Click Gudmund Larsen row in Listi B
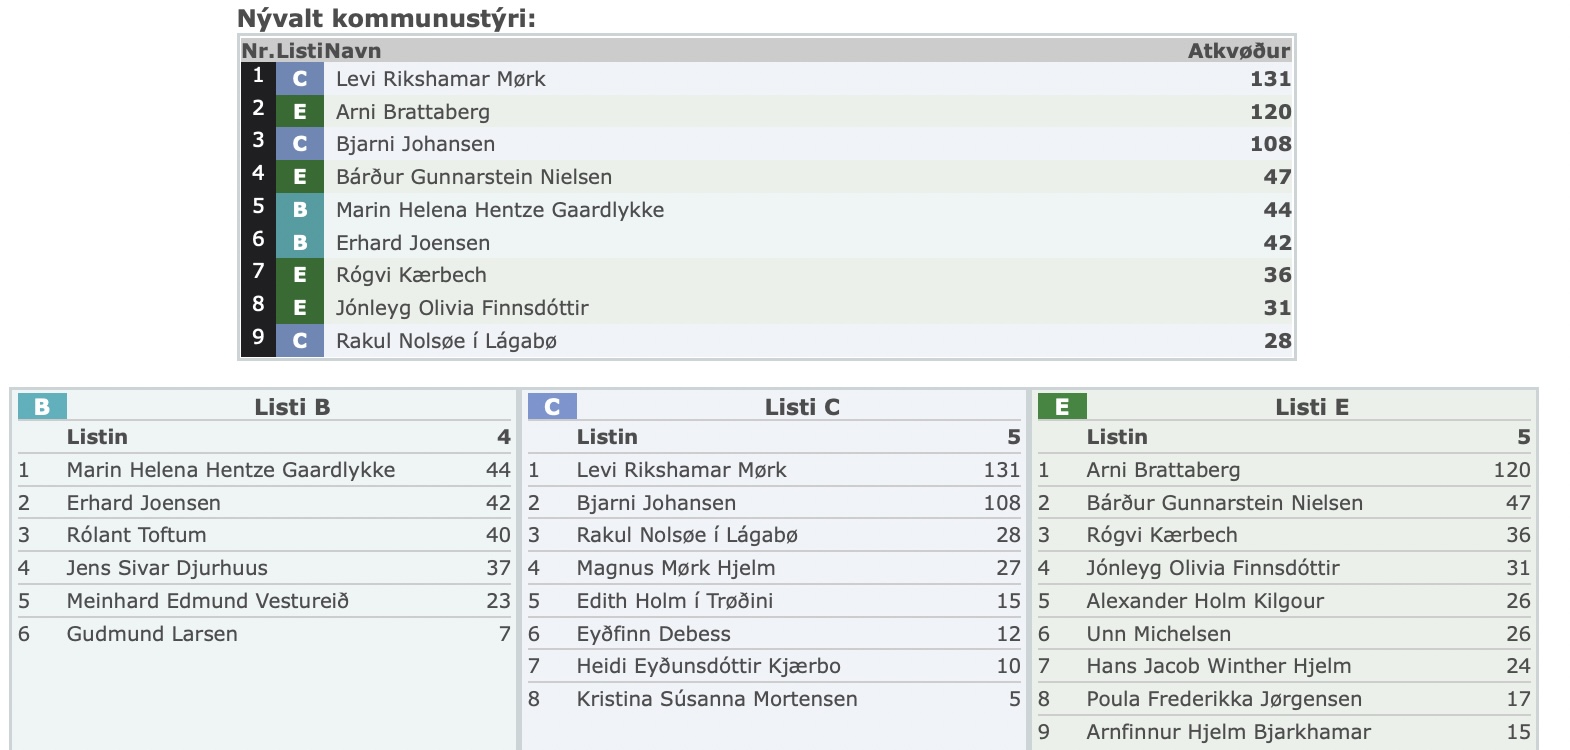Image resolution: width=1570 pixels, height=750 pixels. click(152, 634)
